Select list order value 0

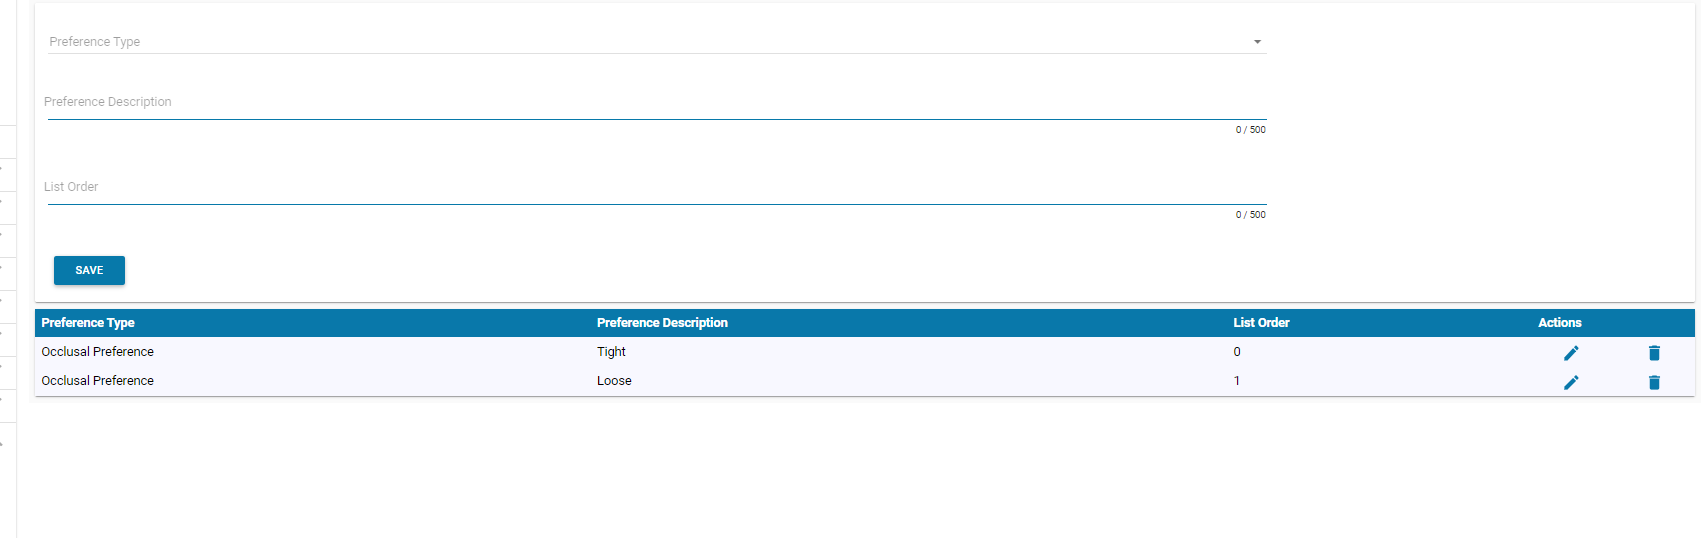pos(1237,352)
